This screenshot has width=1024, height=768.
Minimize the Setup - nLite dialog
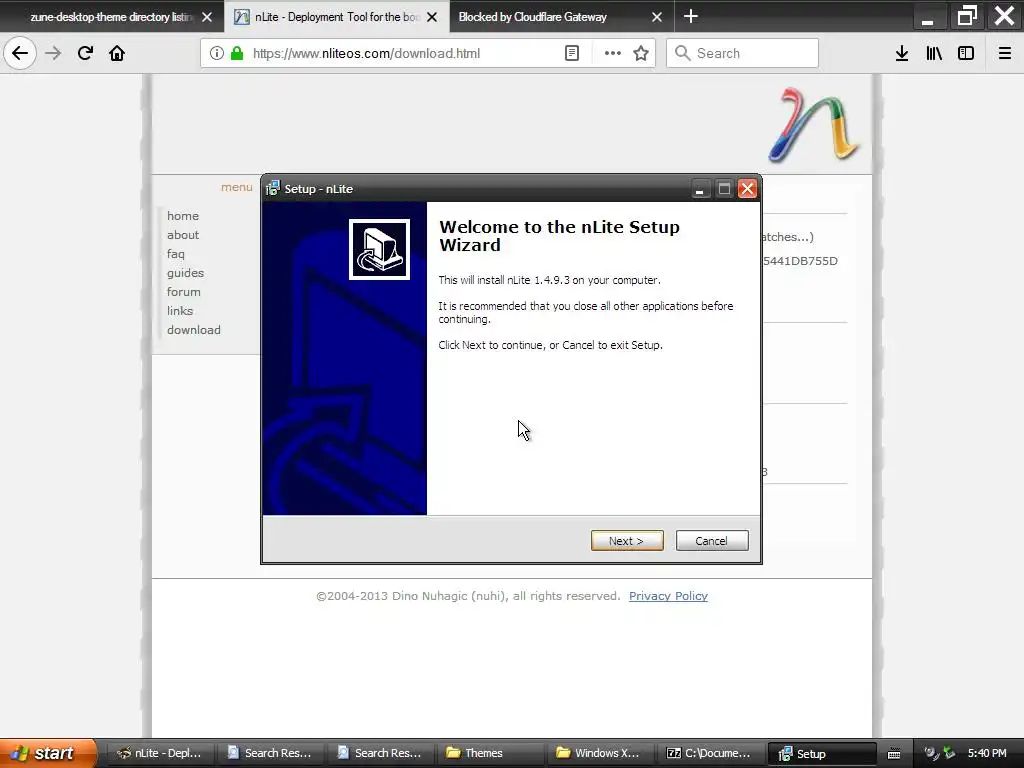(700, 189)
